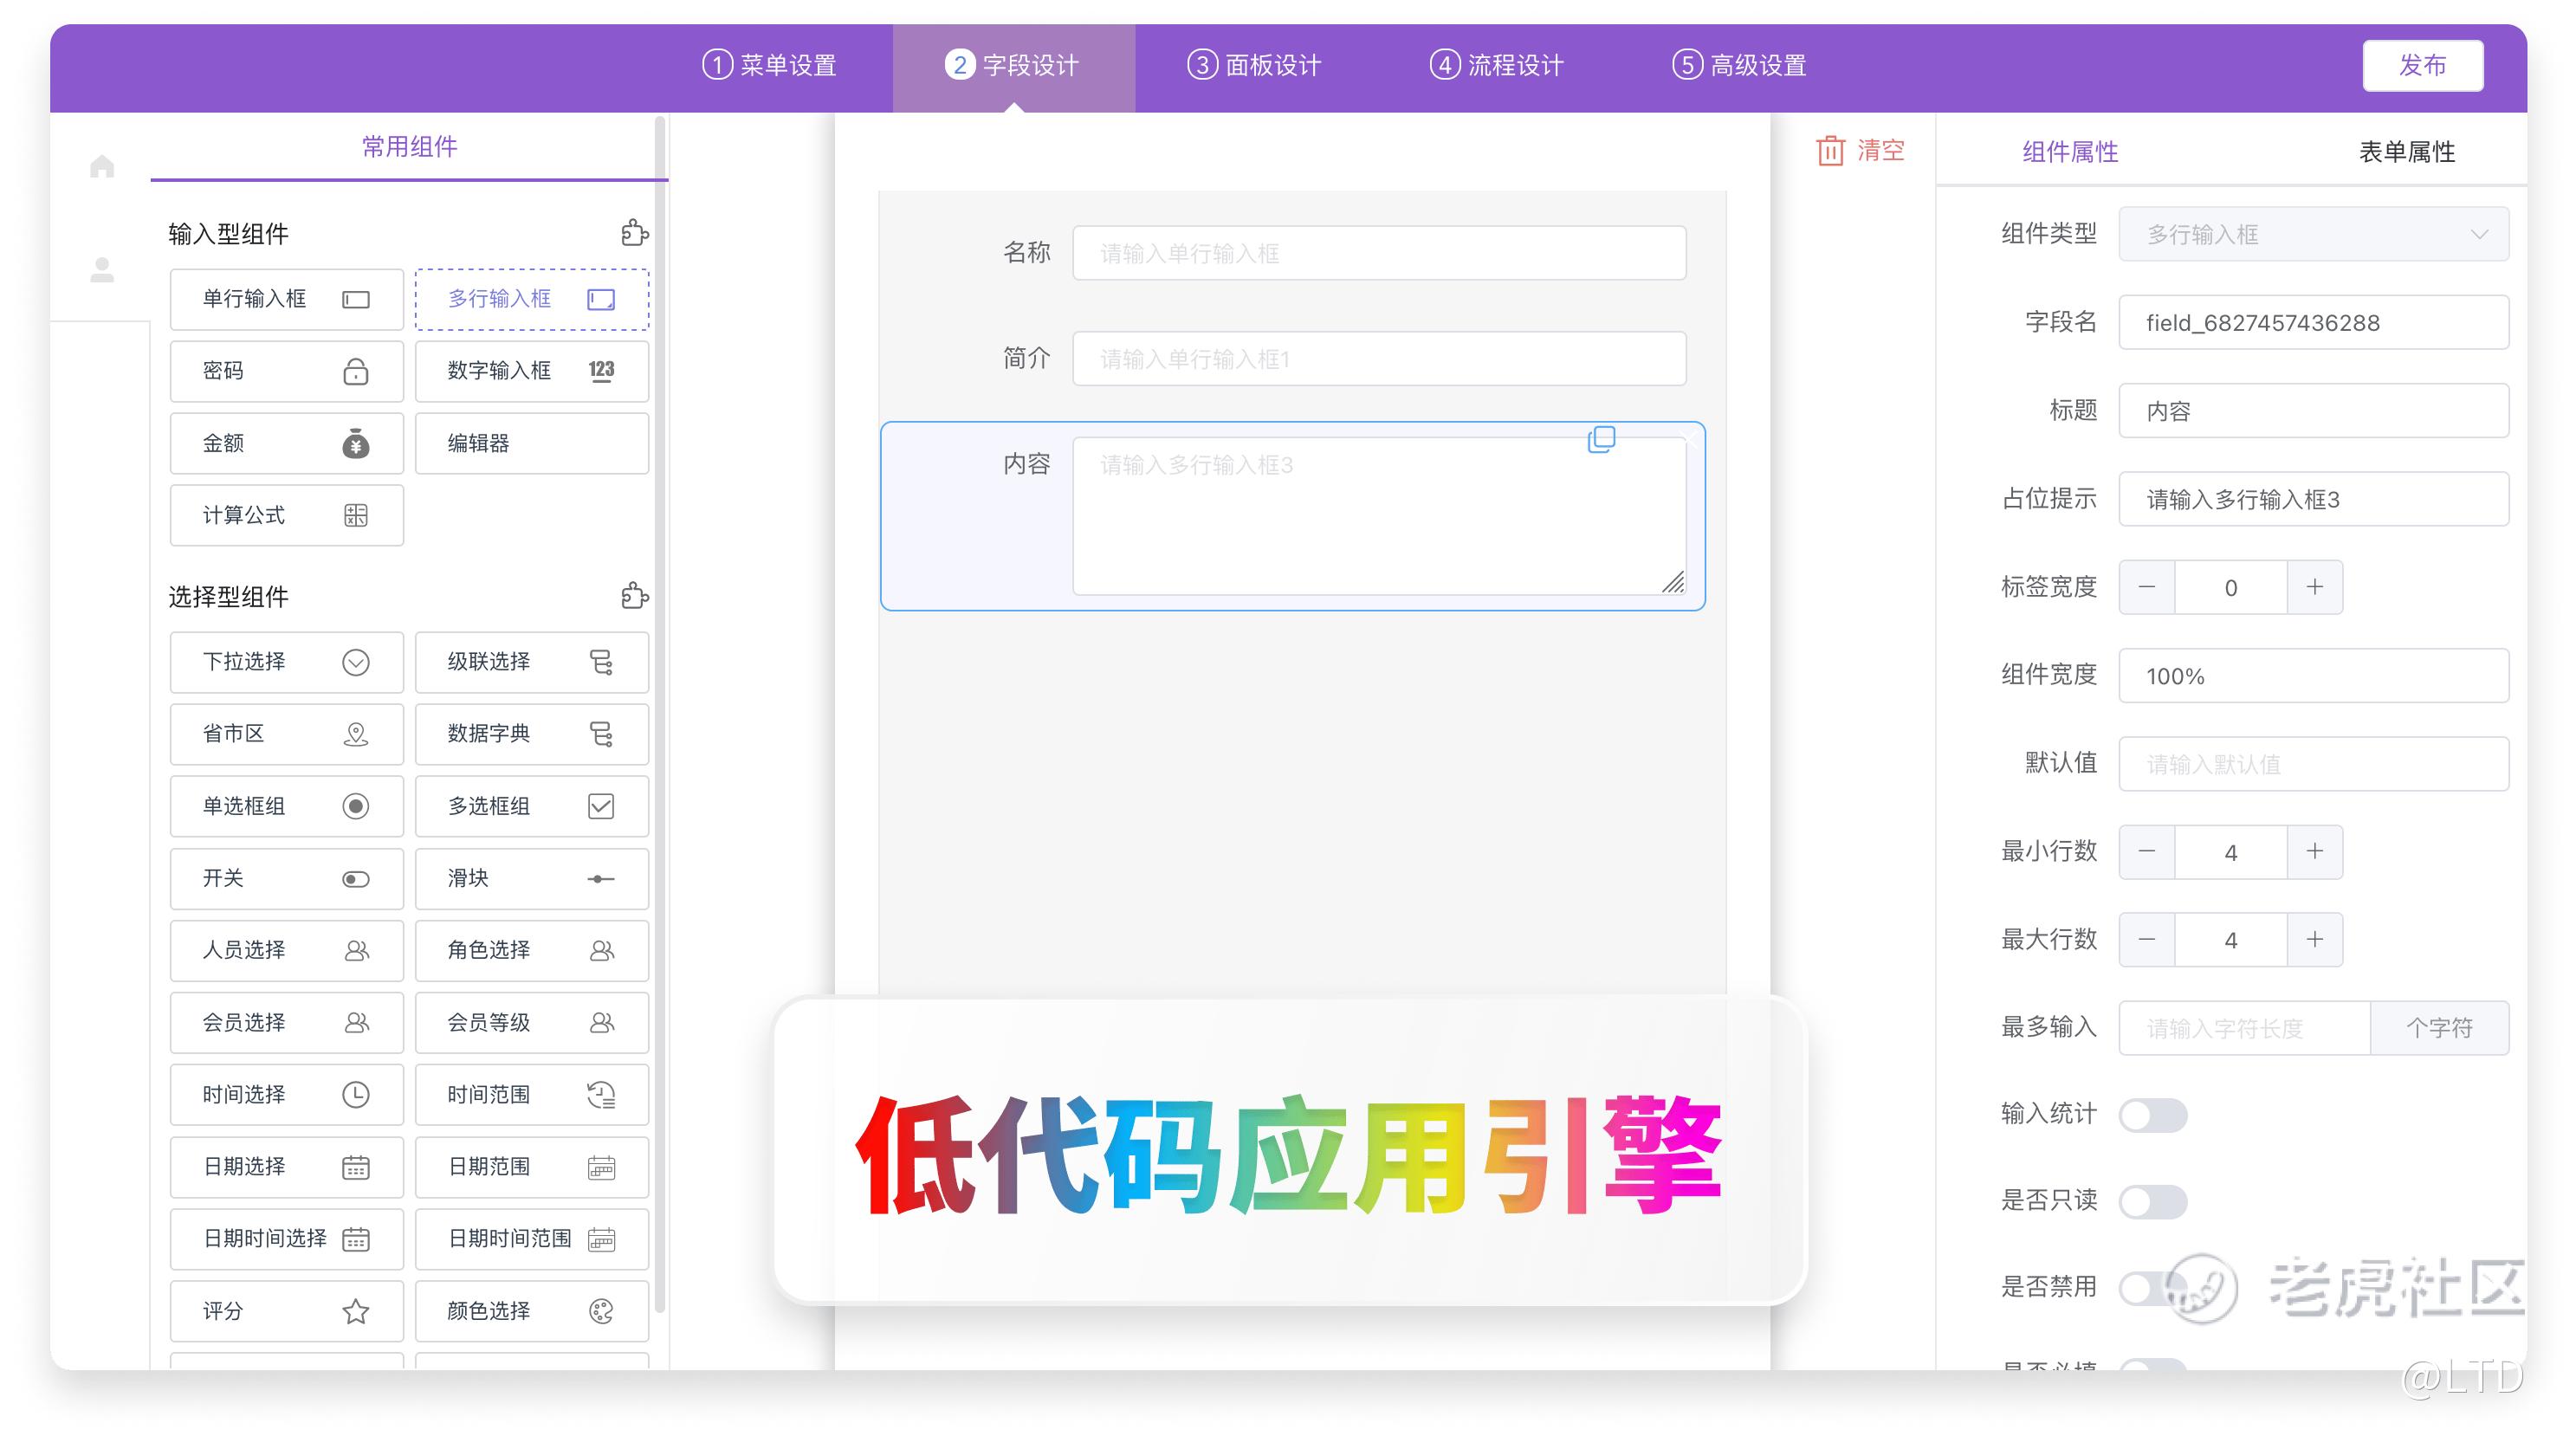Select the 颜色选择 palette component
Image resolution: width=2576 pixels, height=1436 pixels.
(x=531, y=1310)
